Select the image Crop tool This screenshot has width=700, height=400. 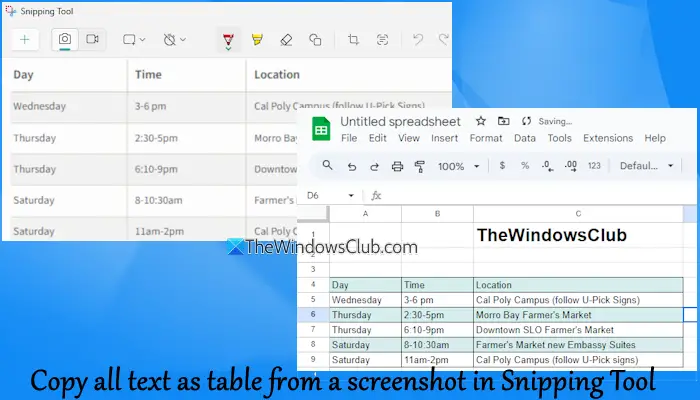pyautogui.click(x=353, y=40)
